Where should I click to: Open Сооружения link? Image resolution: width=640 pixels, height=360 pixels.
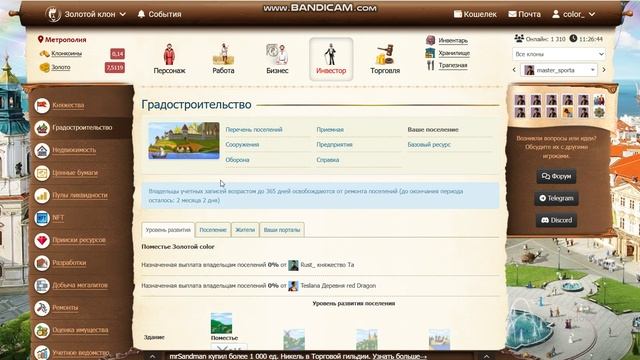click(242, 144)
